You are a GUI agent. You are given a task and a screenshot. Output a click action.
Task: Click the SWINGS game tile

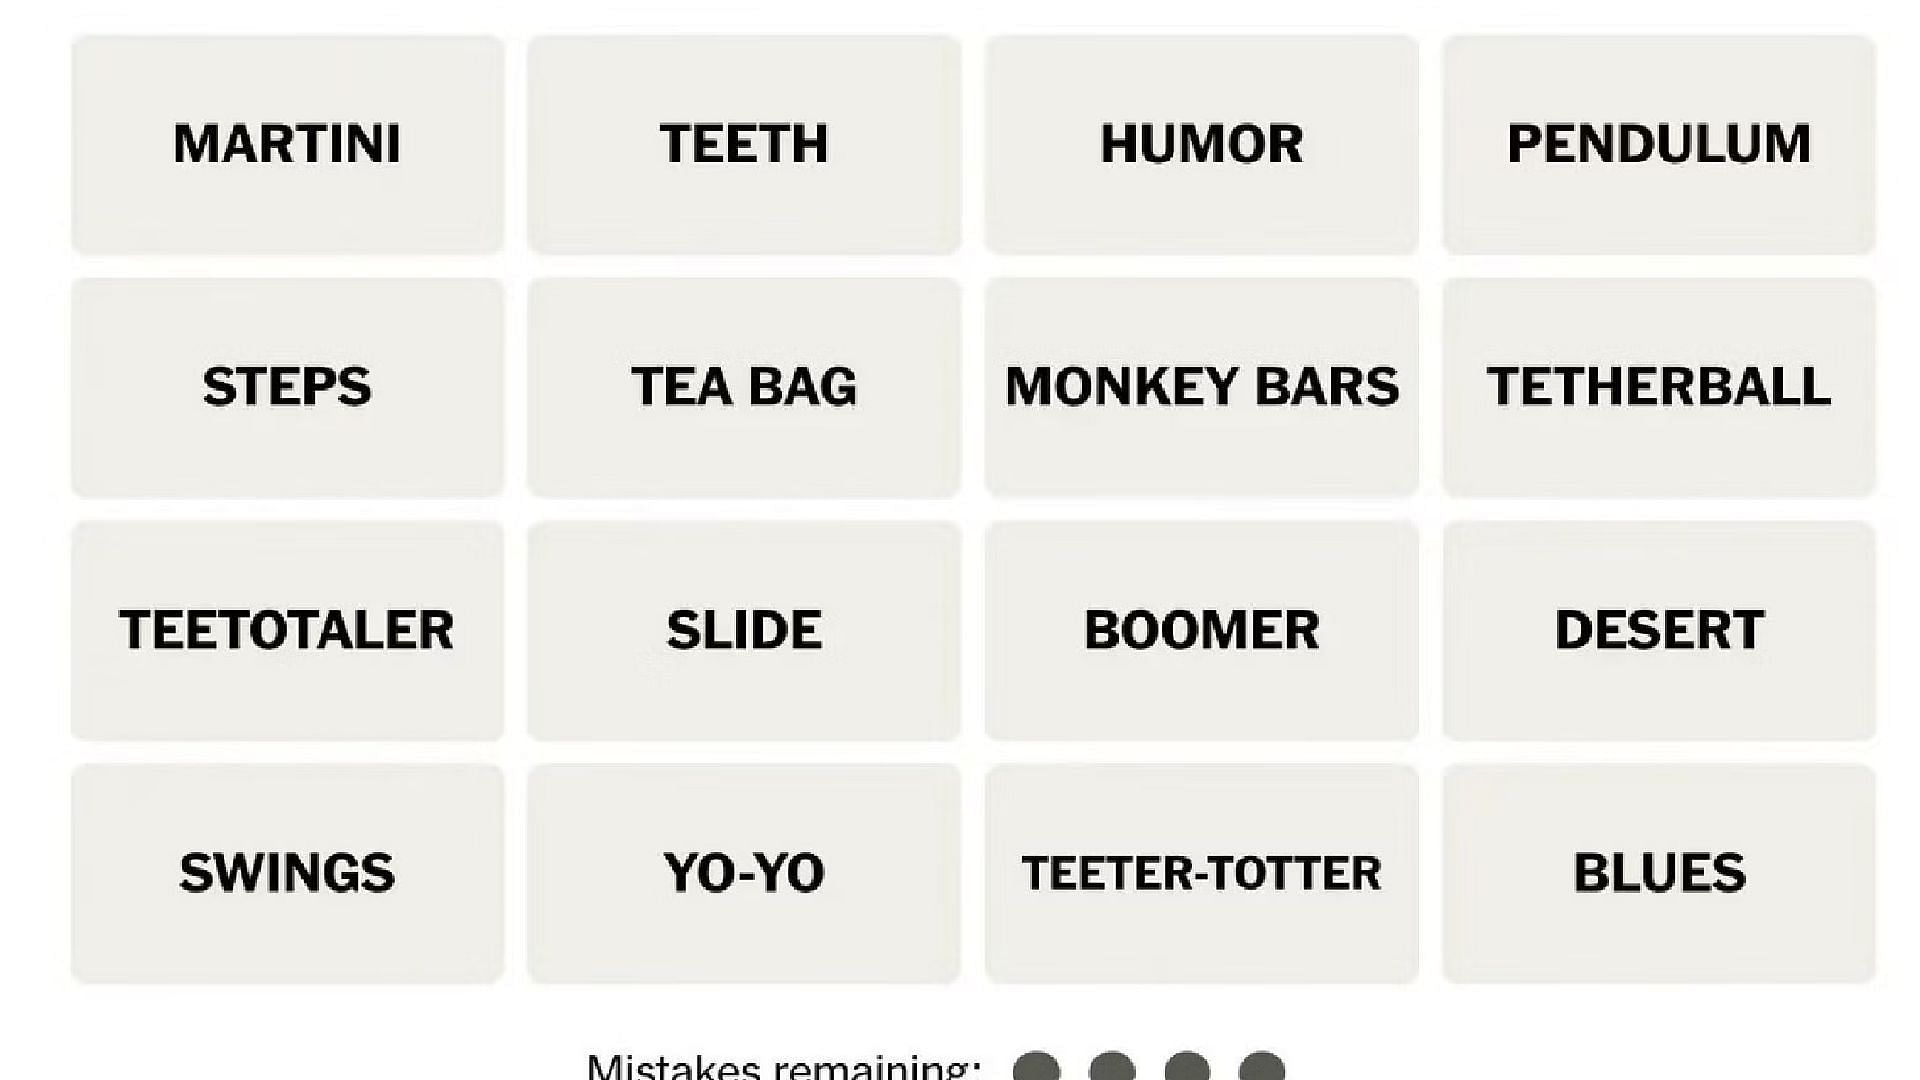coord(287,872)
